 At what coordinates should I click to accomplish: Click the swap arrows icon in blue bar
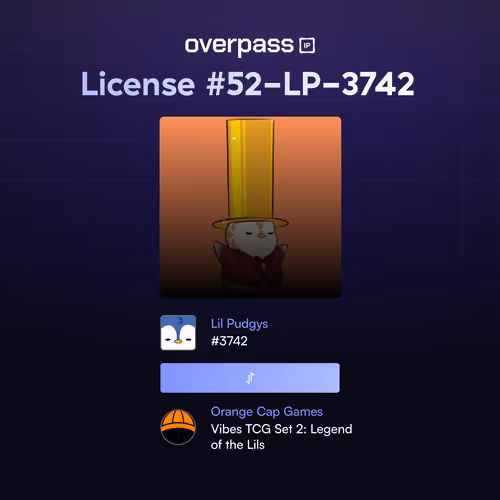[250, 378]
